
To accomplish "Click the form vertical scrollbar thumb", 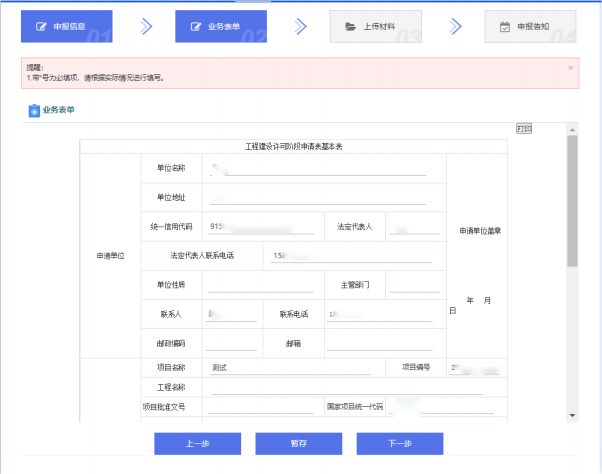I will click(x=572, y=201).
